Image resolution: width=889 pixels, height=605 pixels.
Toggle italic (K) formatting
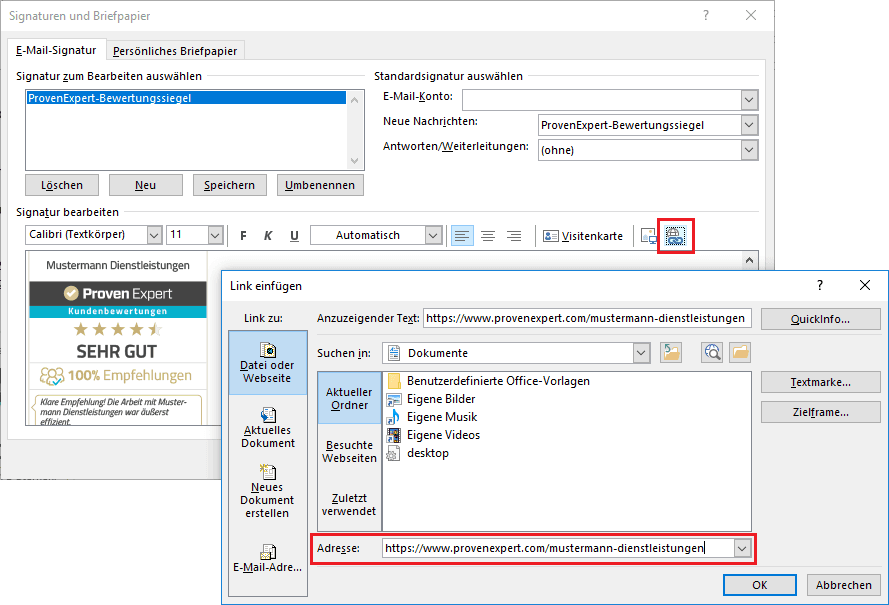(268, 236)
